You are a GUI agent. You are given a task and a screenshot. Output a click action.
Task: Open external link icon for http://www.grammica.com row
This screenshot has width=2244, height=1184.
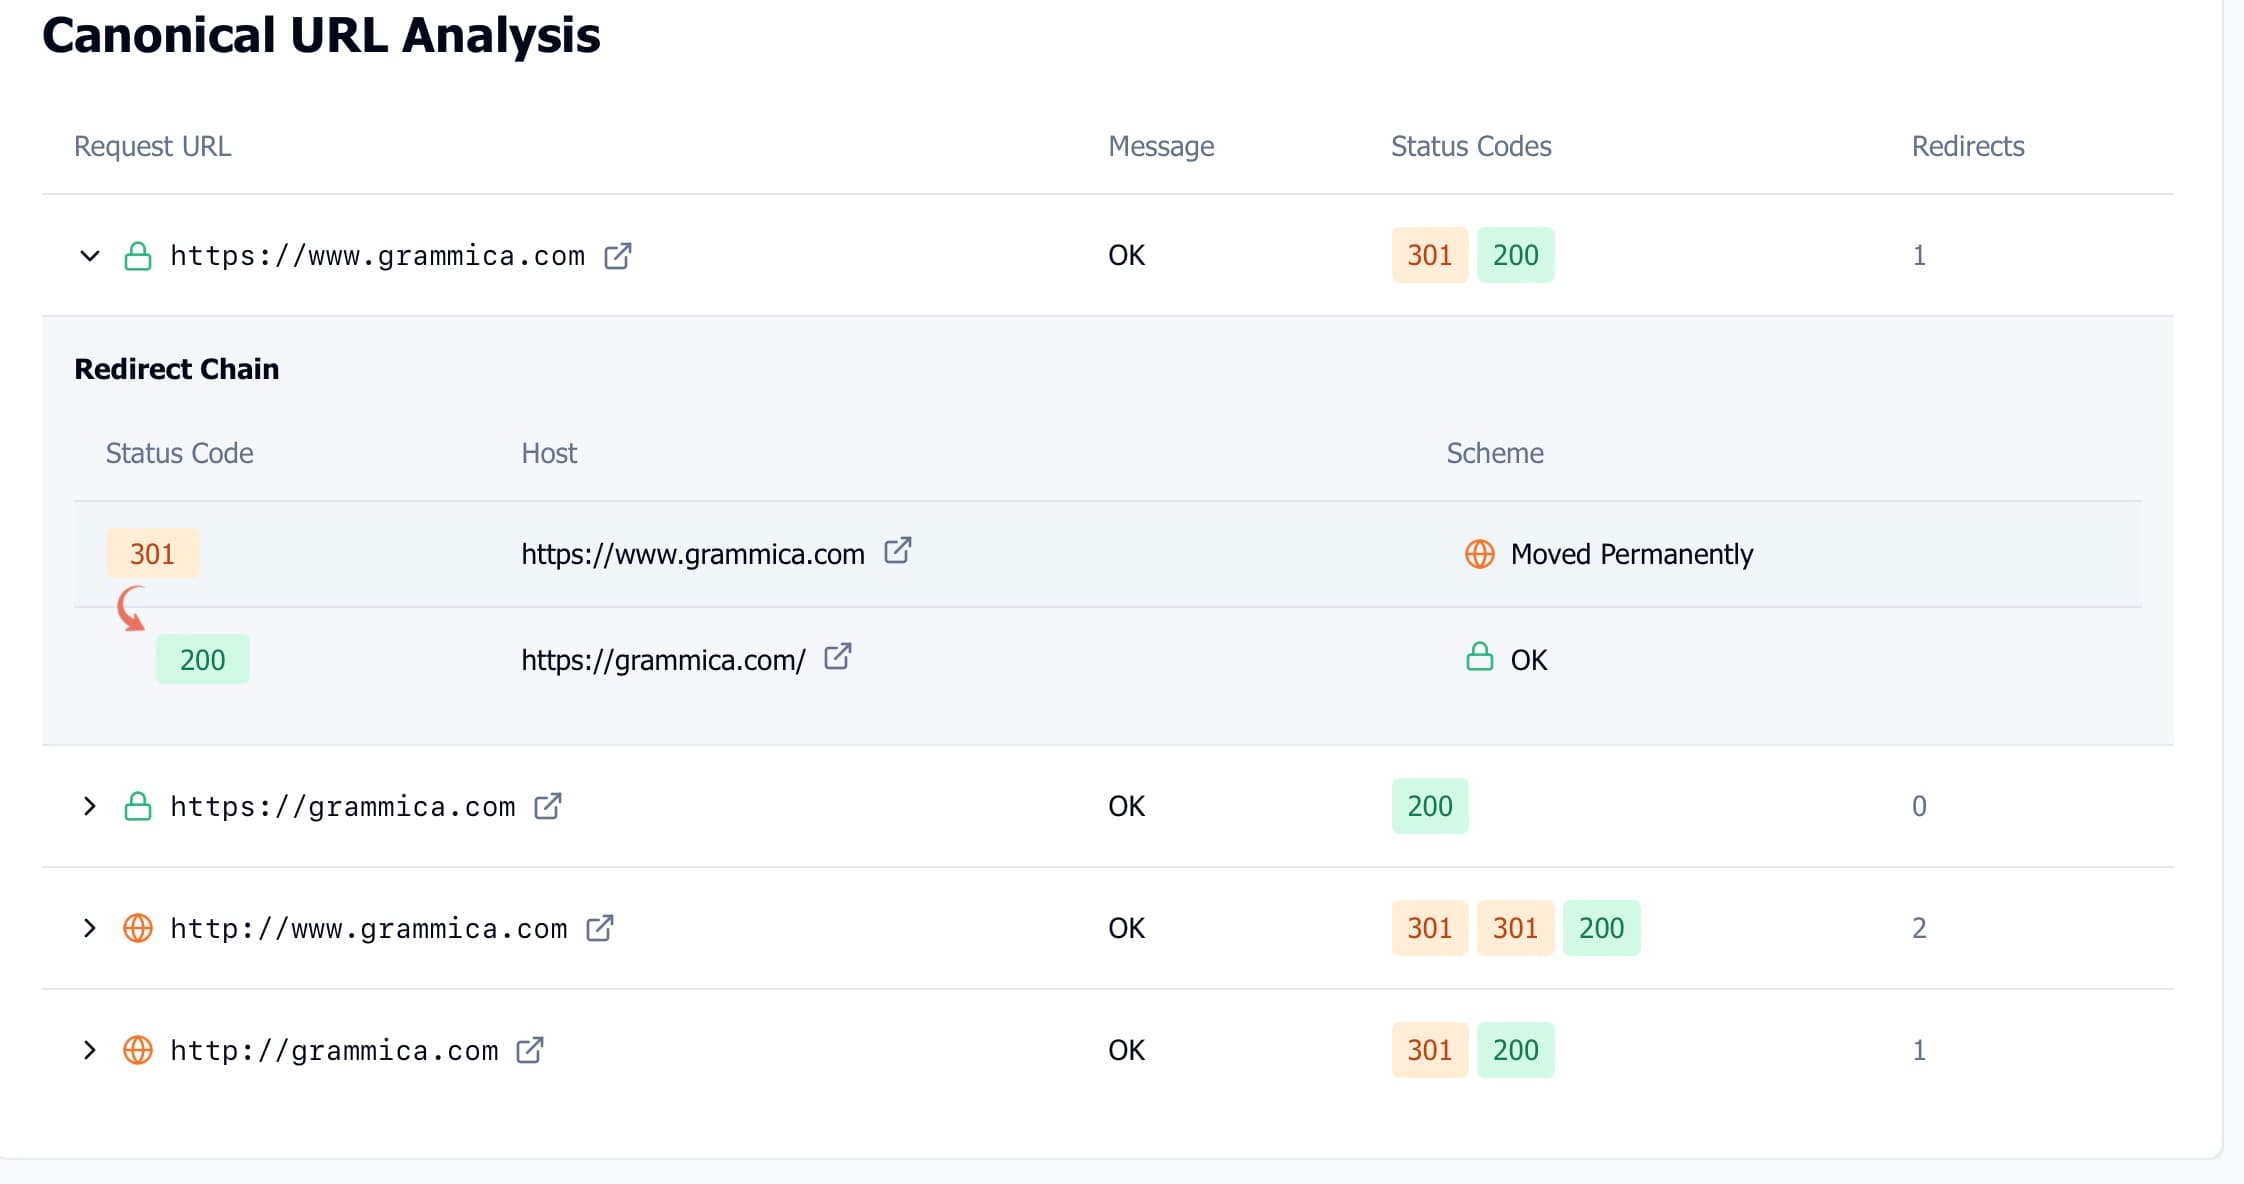click(600, 928)
